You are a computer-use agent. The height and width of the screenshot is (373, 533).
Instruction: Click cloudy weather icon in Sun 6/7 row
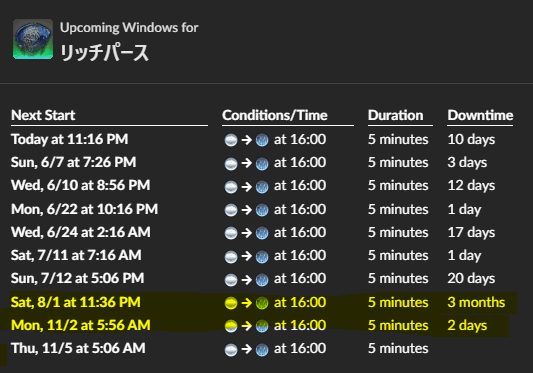tap(231, 163)
